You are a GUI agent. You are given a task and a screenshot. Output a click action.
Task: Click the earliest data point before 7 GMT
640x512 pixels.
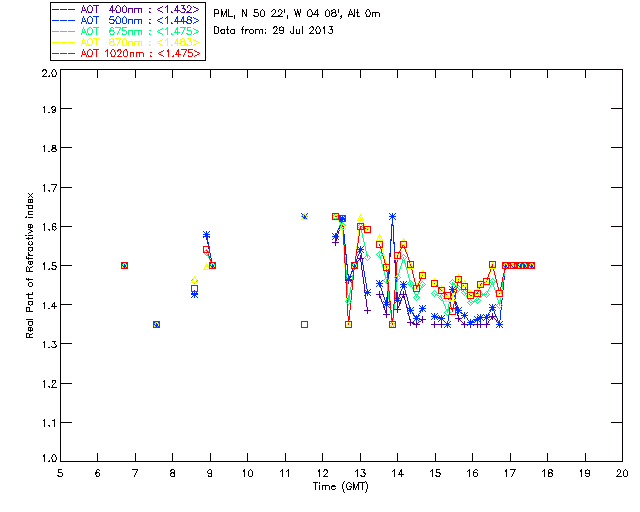click(124, 265)
